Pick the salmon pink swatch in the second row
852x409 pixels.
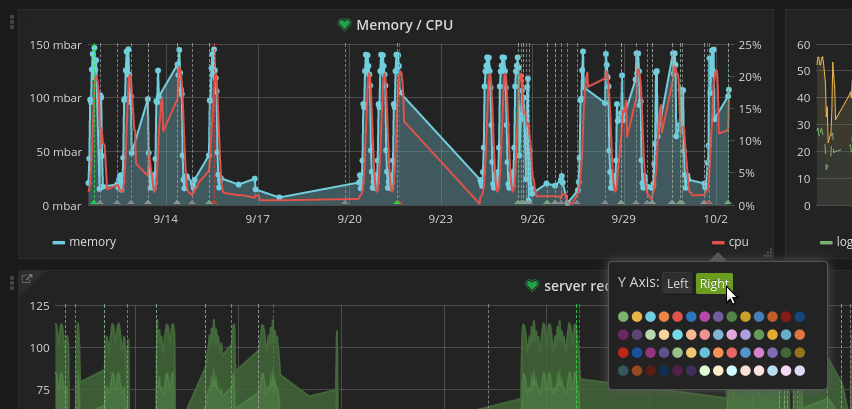click(x=705, y=335)
